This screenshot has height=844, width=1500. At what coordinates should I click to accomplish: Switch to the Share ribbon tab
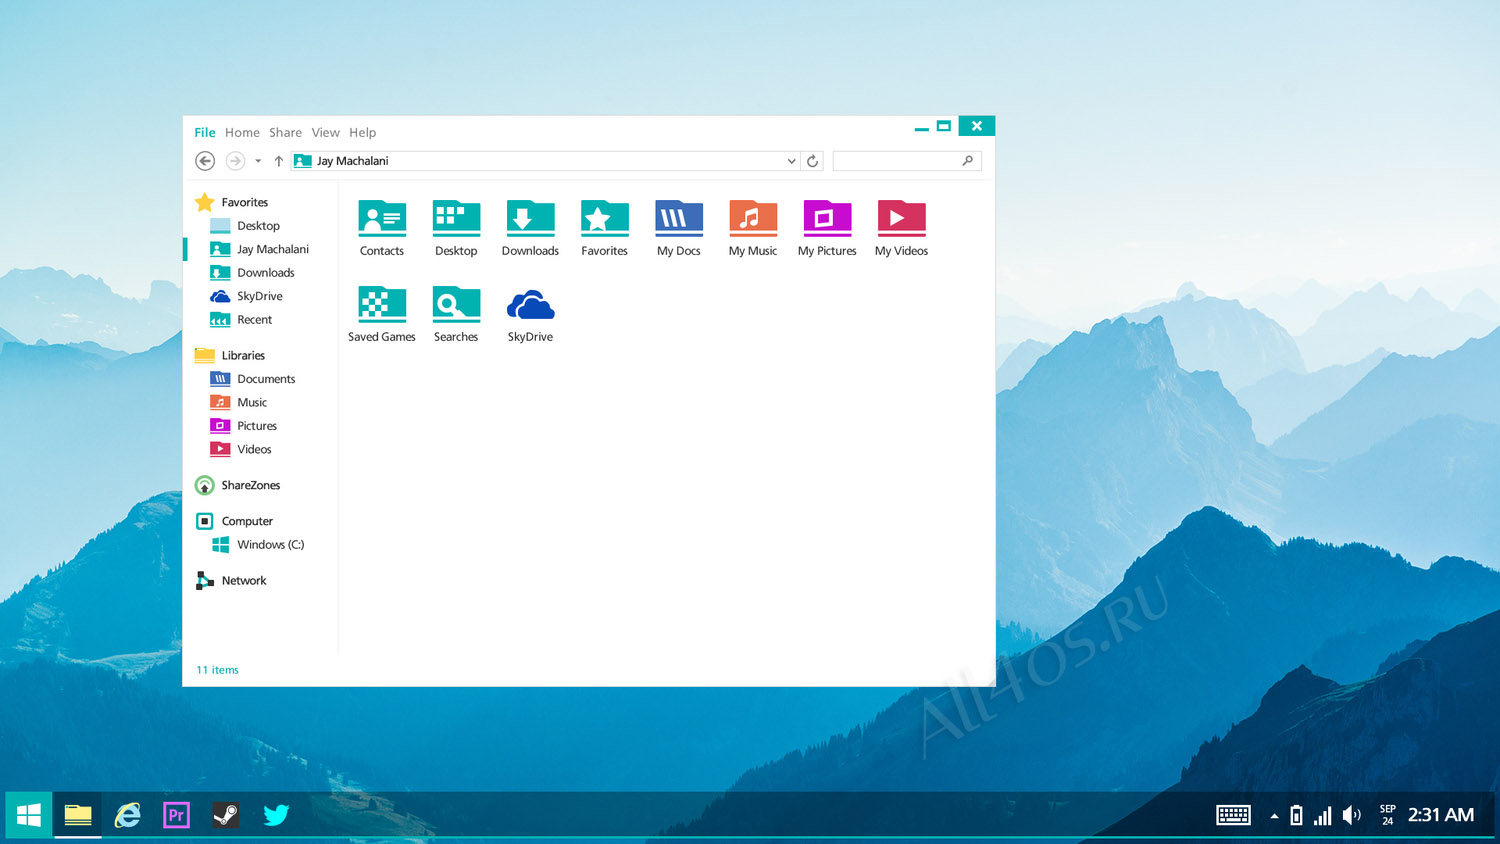(285, 132)
